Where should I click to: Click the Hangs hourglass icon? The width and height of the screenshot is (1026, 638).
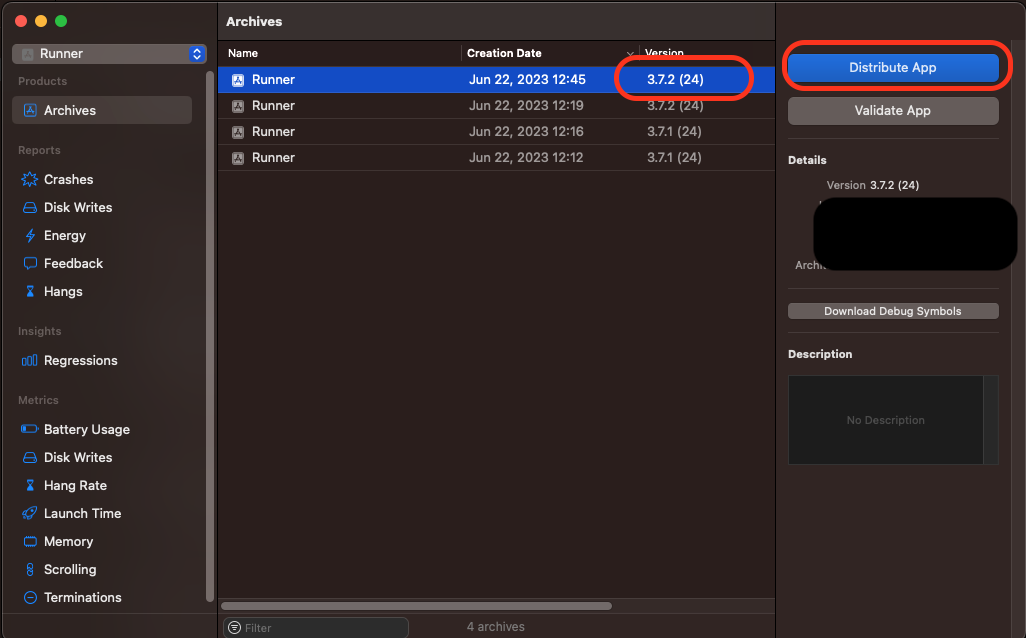pos(30,291)
